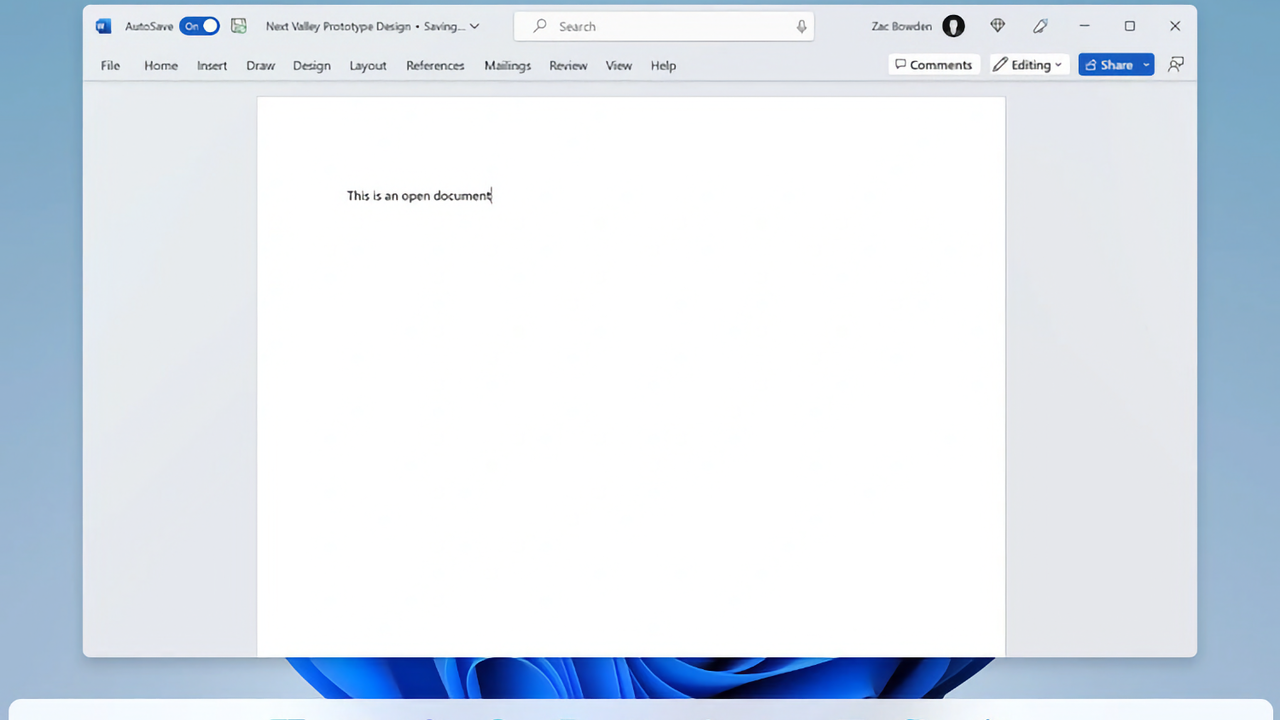Open Zac Bowden account profile picture
The width and height of the screenshot is (1280, 720).
coord(953,27)
